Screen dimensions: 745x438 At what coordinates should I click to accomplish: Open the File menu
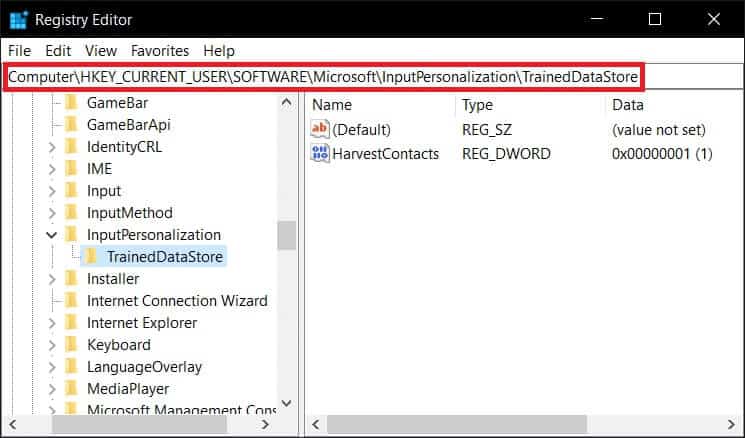click(x=19, y=50)
